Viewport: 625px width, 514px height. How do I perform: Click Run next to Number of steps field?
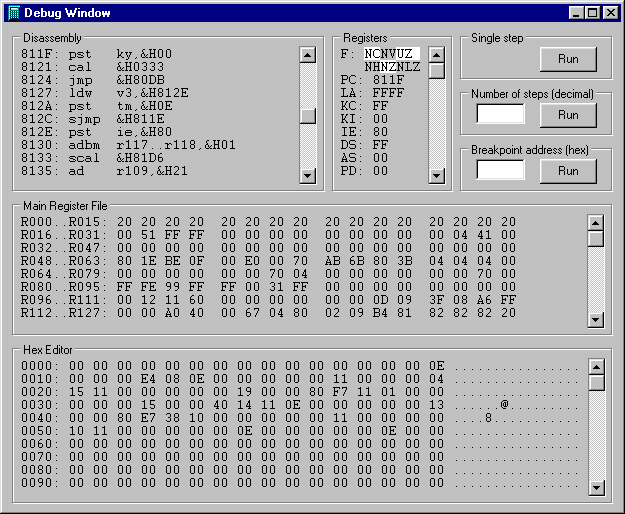pos(568,115)
